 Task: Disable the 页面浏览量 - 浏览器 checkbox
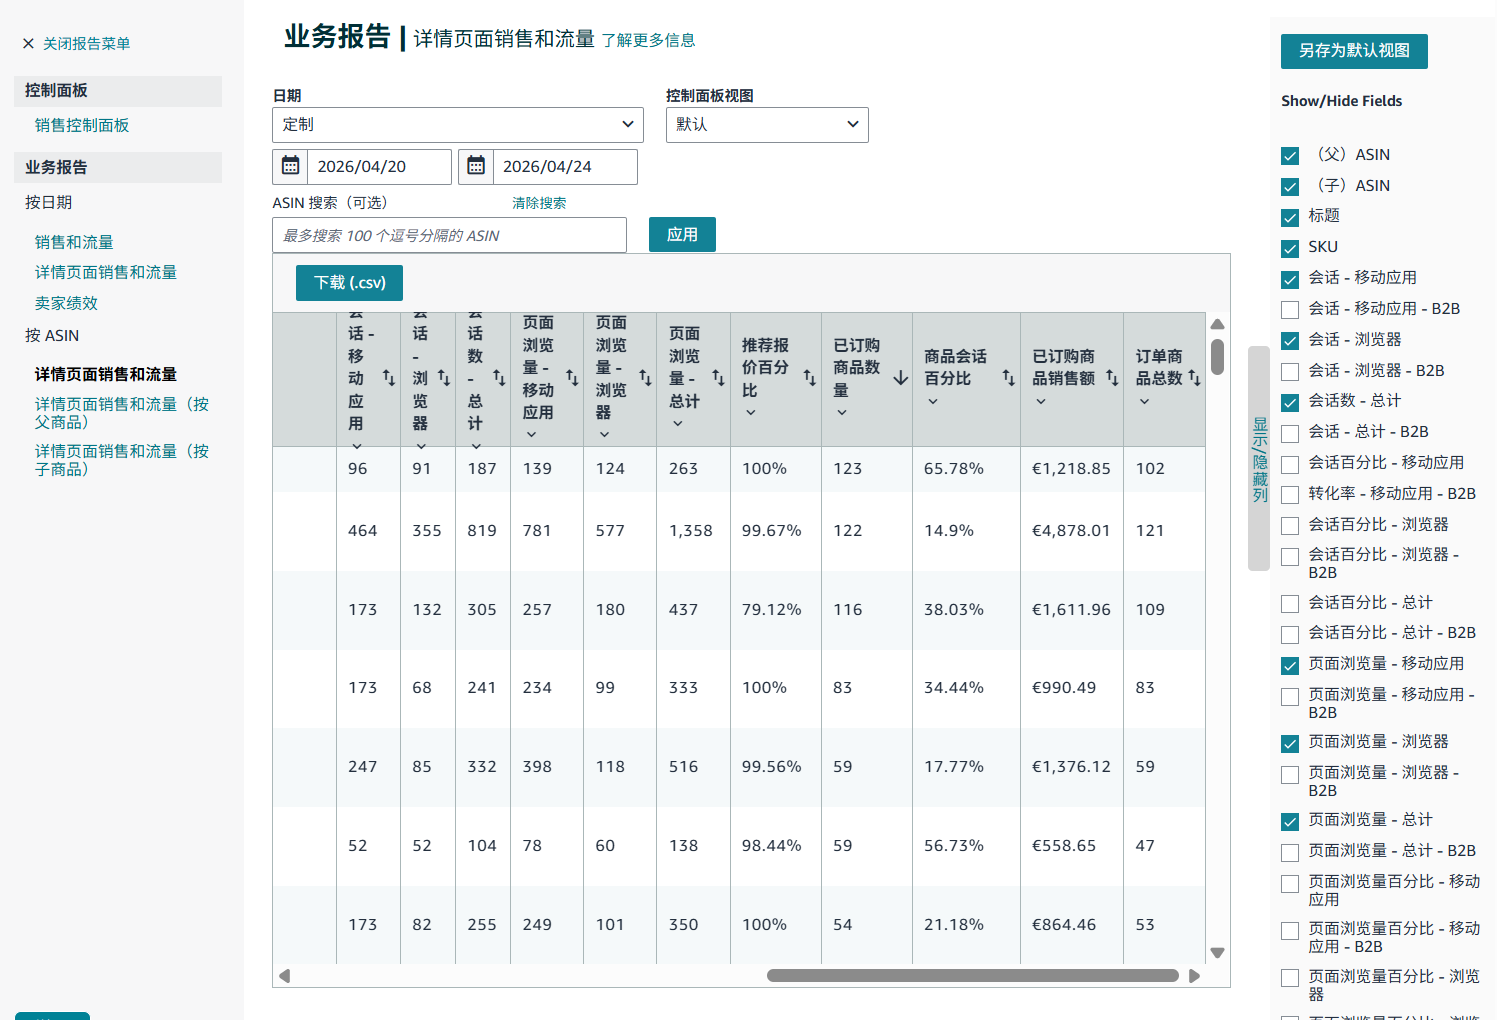coord(1290,743)
